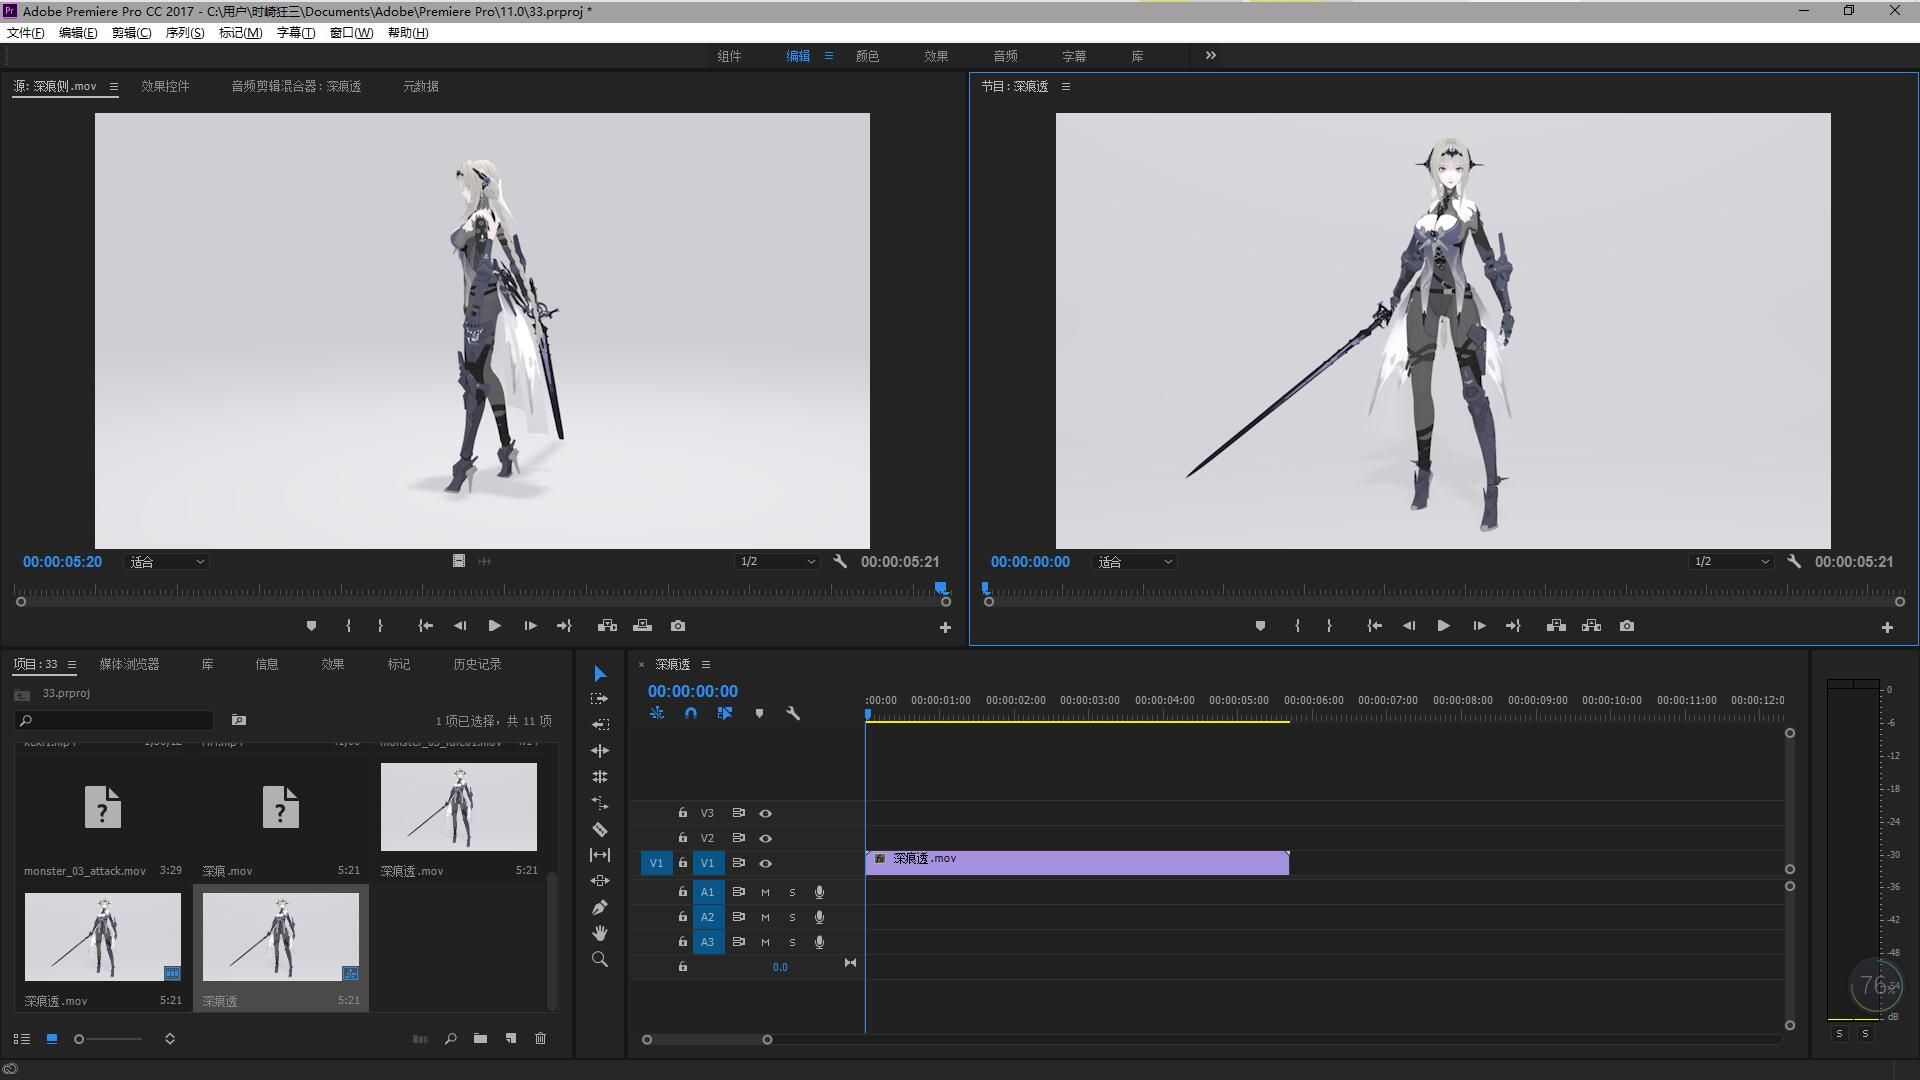The image size is (1920, 1080).
Task: Click Export Frame camera in Source monitor
Action: [678, 626]
